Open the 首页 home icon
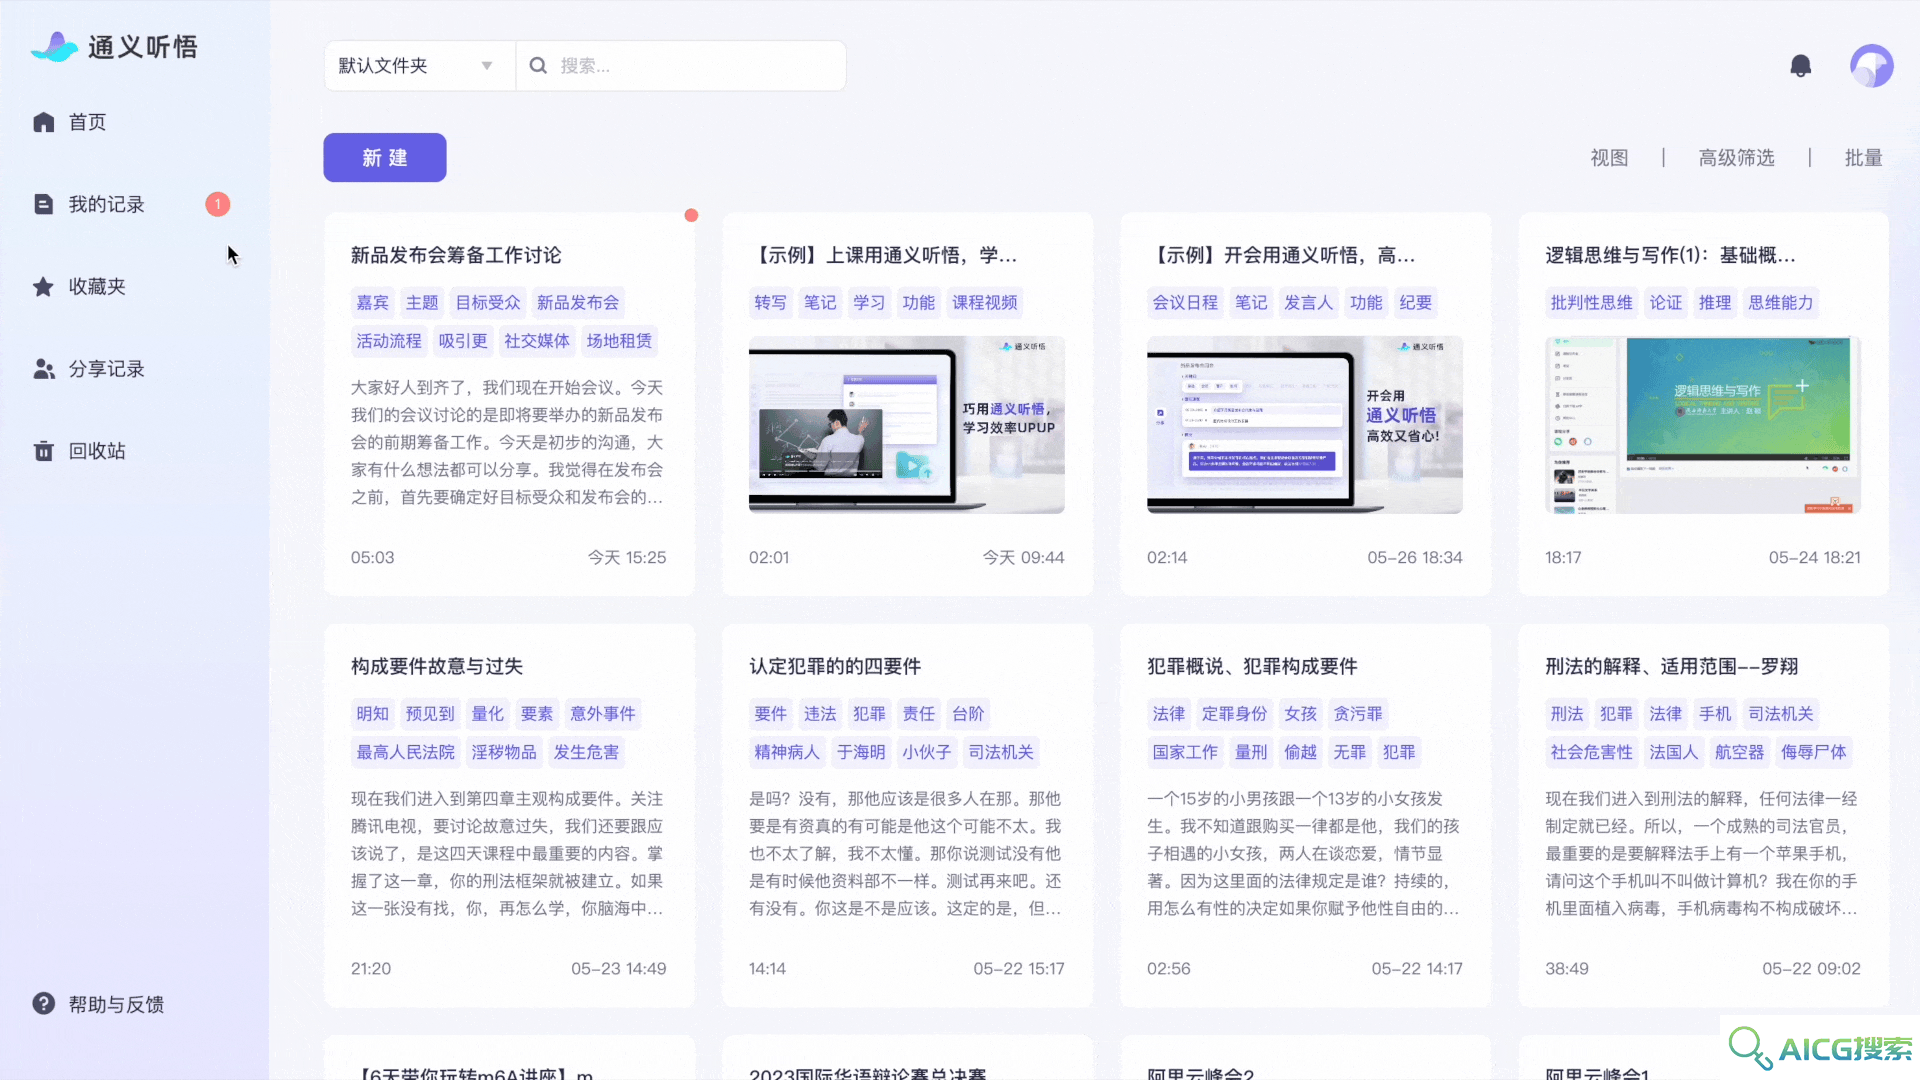The width and height of the screenshot is (1920, 1080). coord(43,122)
